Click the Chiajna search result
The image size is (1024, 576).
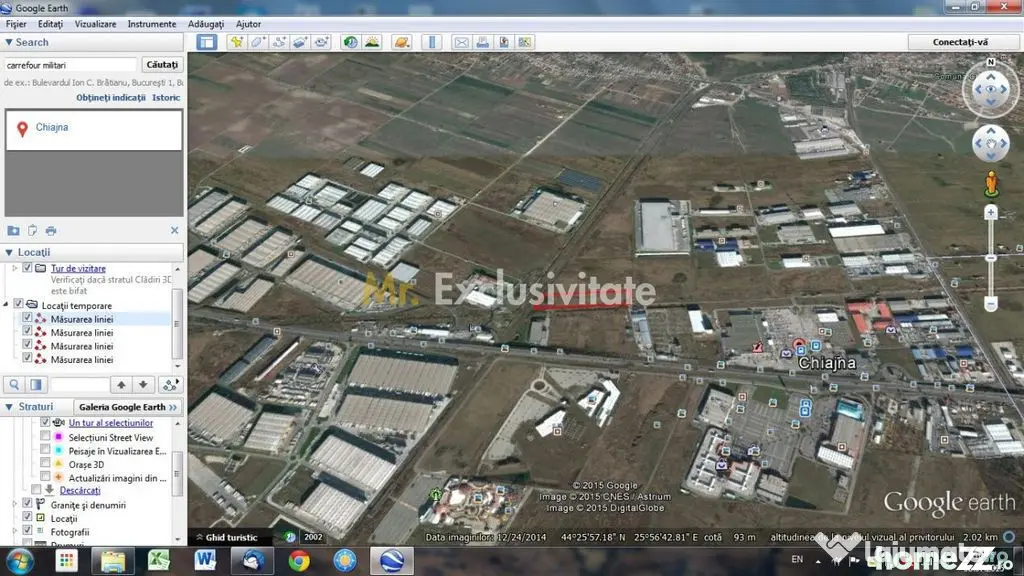tap(52, 127)
